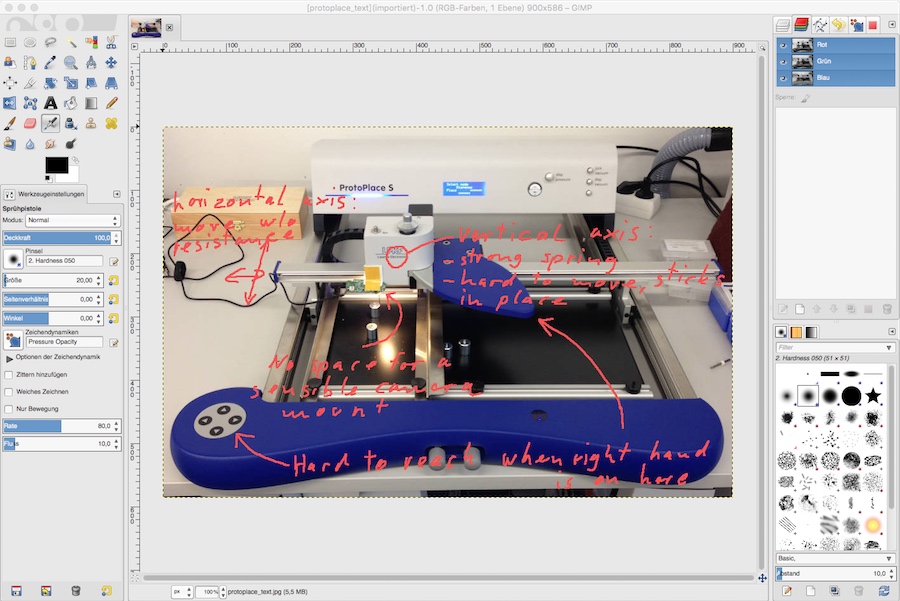Select the Fuzzy Select magic wand tool
900x601 pixels.
tap(71, 42)
